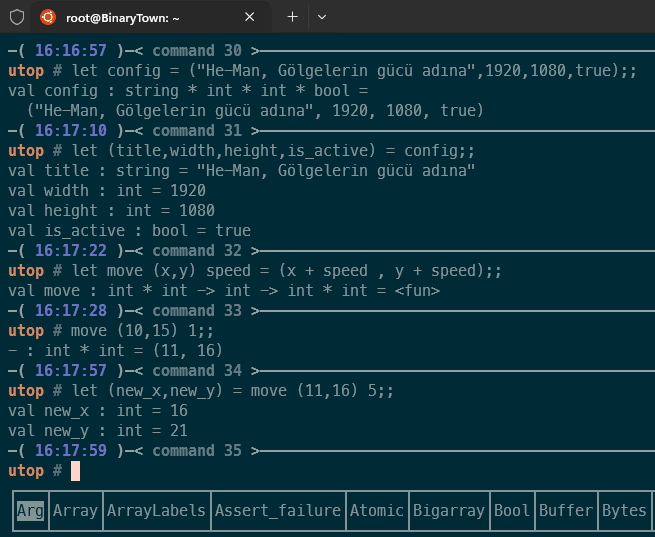655x537 pixels.
Task: Click the move function definition in command 32
Action: tap(255, 271)
